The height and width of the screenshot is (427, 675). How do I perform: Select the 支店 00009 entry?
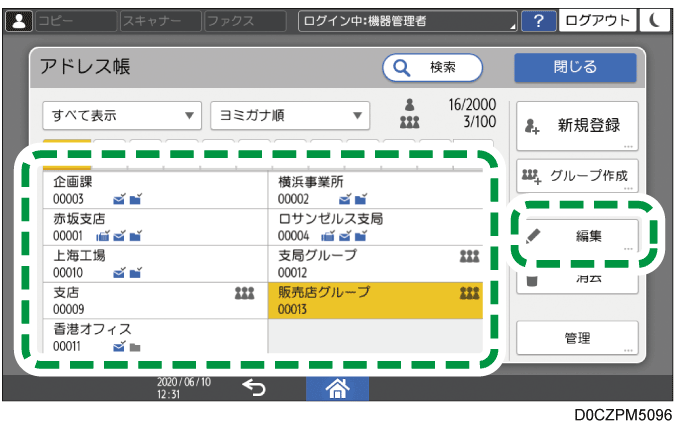(155, 300)
